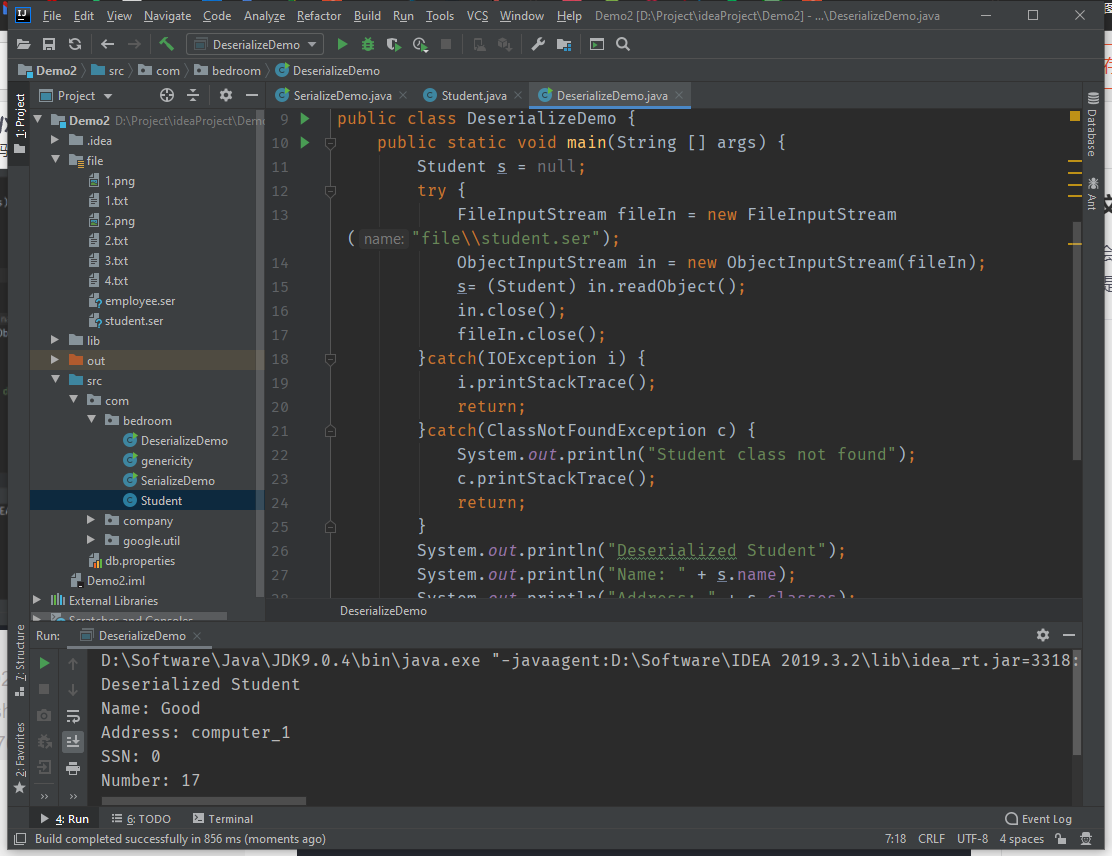Start the debugger with the bug icon
This screenshot has height=856, width=1112.
[x=367, y=45]
